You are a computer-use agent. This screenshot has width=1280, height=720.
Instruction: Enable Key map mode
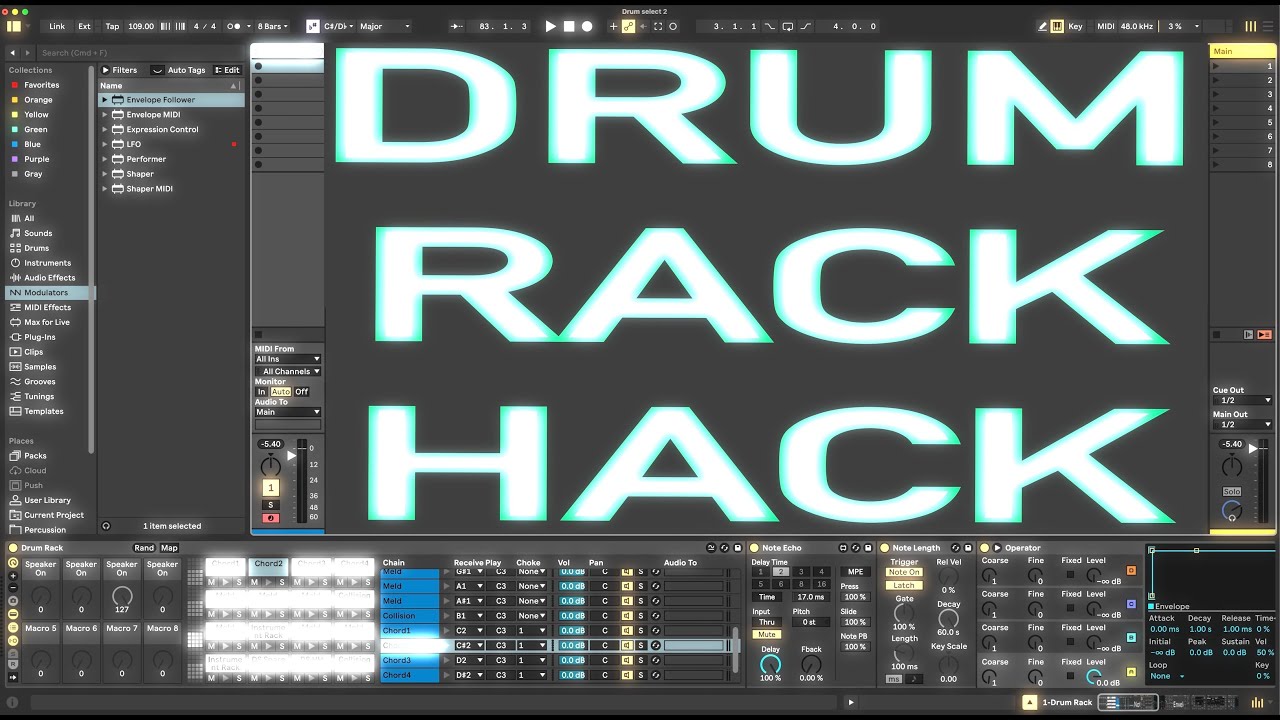[x=1075, y=27]
